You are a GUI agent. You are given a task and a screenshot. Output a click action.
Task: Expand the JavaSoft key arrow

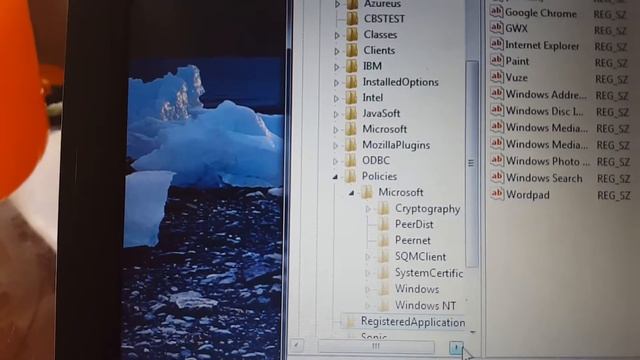[336, 114]
